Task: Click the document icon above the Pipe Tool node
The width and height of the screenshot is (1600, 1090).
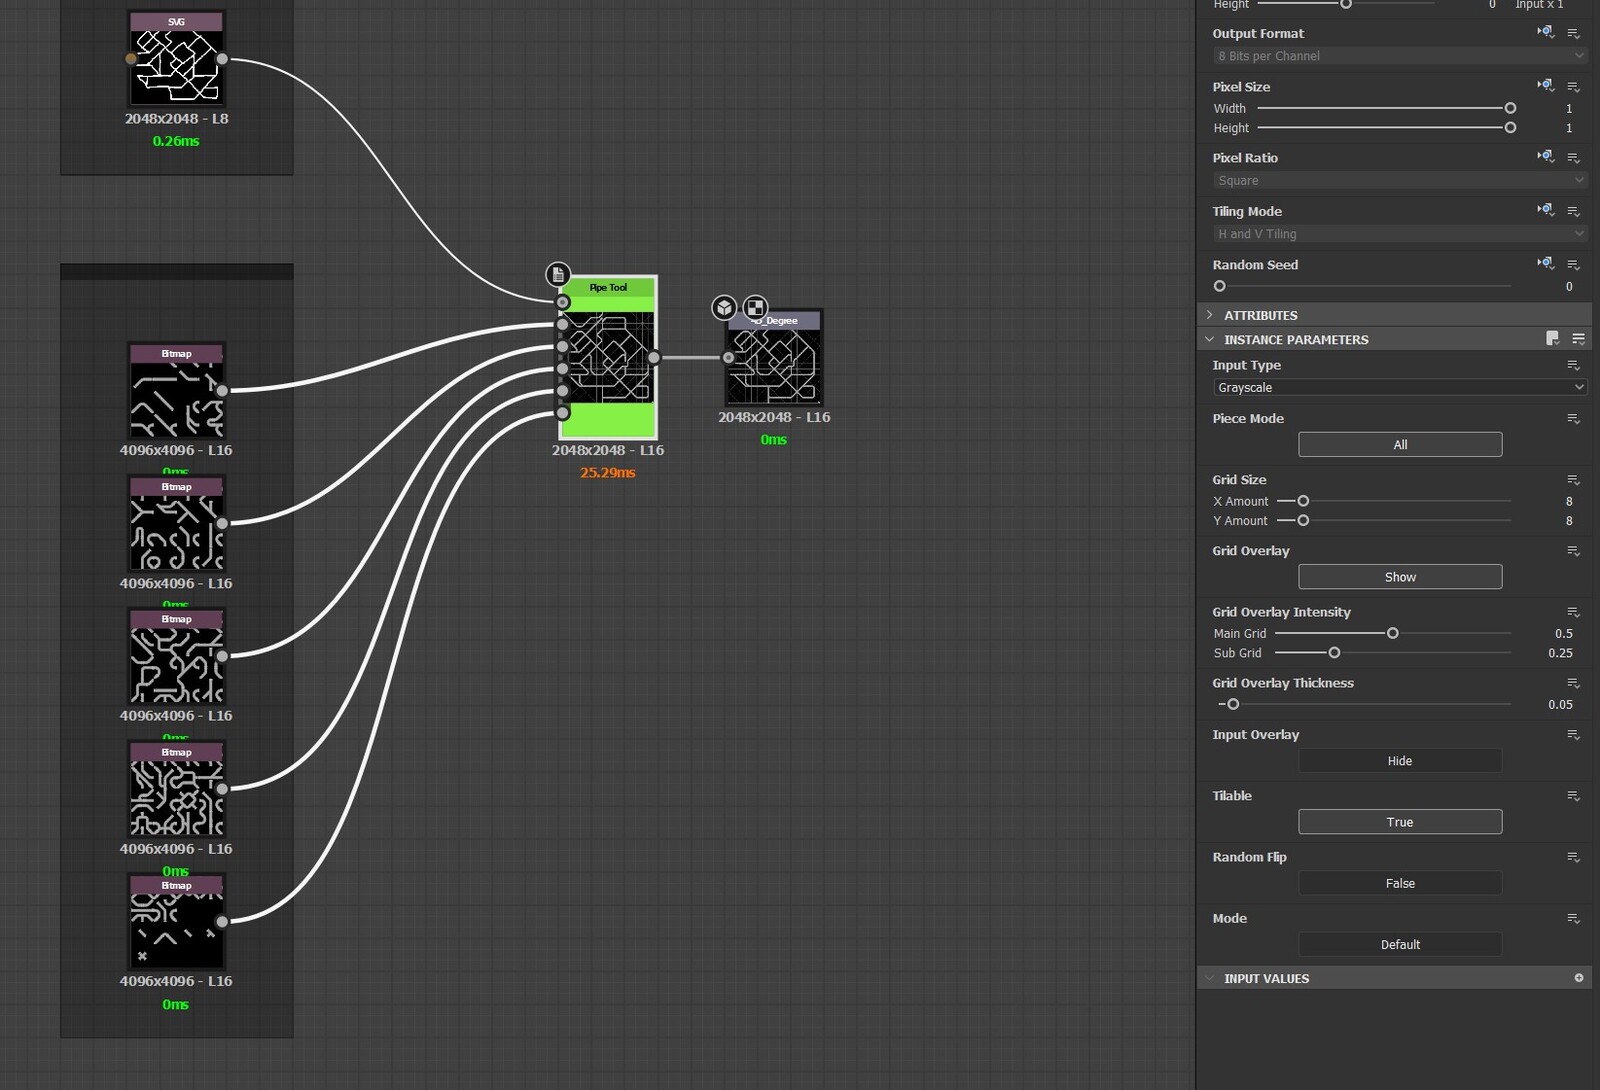Action: 557,273
